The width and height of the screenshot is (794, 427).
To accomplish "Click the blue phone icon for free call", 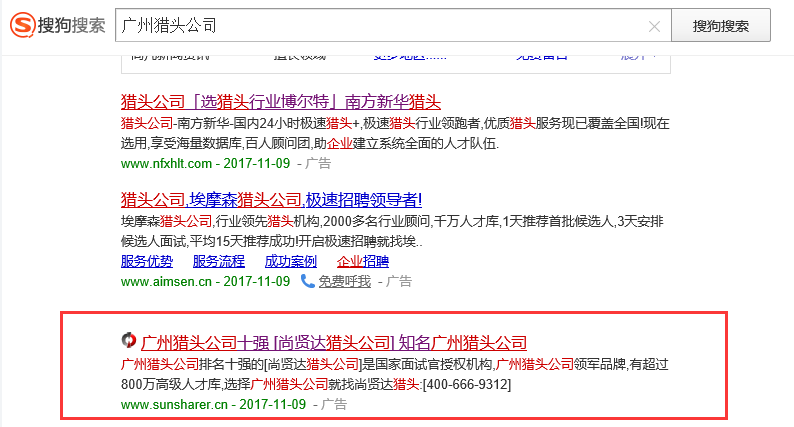I will point(308,282).
